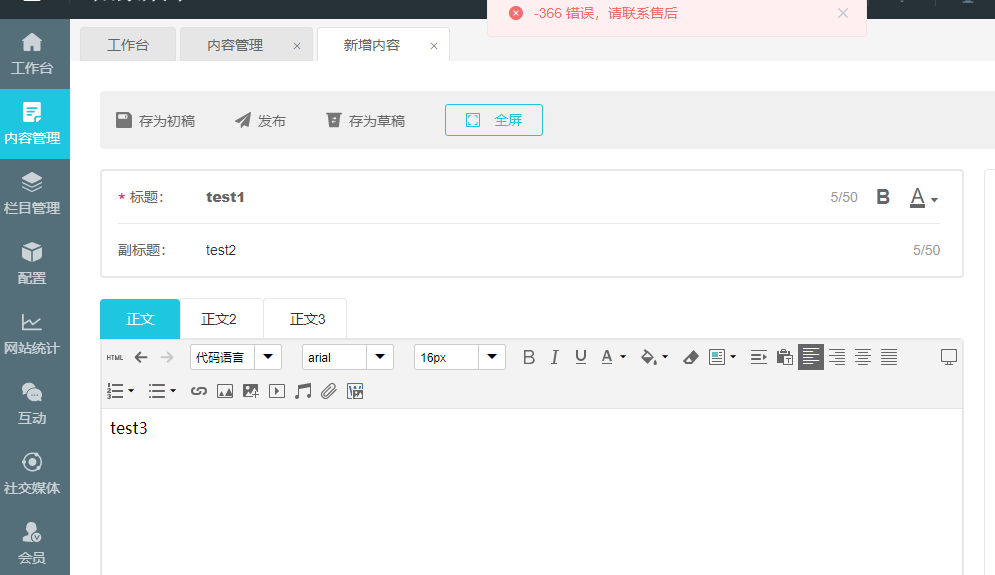
Task: Toggle underline formatting in editor toolbar
Action: (580, 357)
